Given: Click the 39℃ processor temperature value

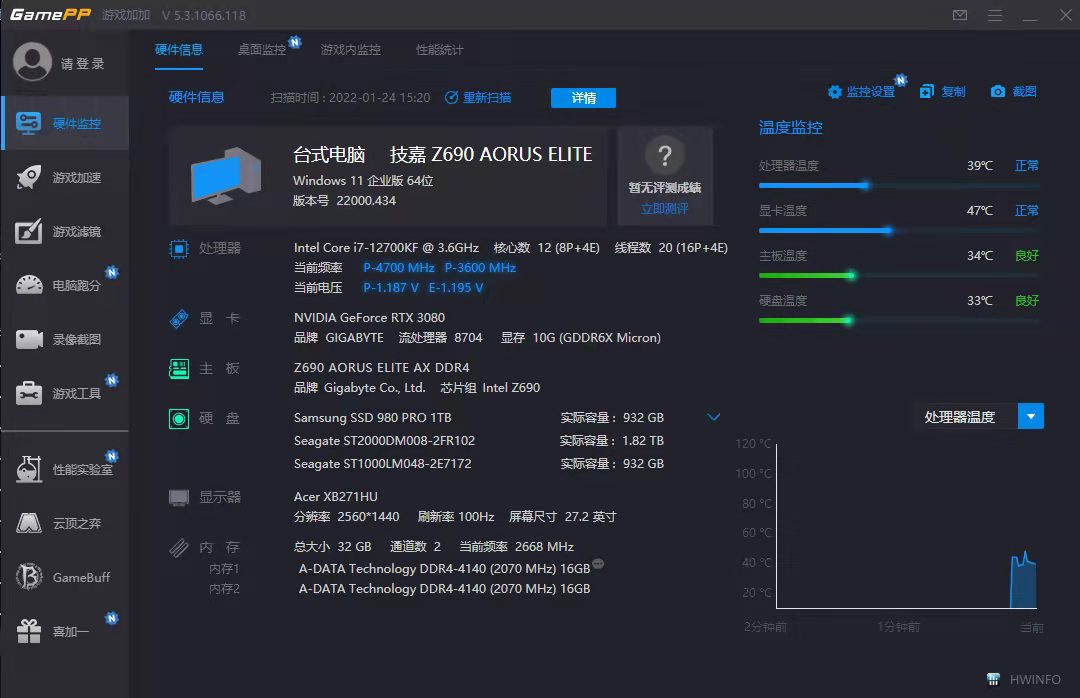Looking at the screenshot, I should [x=979, y=165].
